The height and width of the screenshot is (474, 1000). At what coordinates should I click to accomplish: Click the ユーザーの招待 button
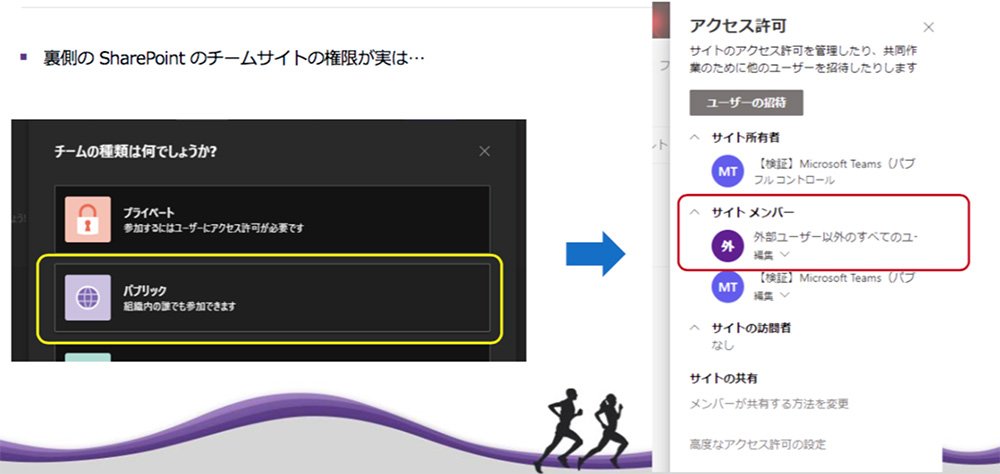(x=746, y=103)
